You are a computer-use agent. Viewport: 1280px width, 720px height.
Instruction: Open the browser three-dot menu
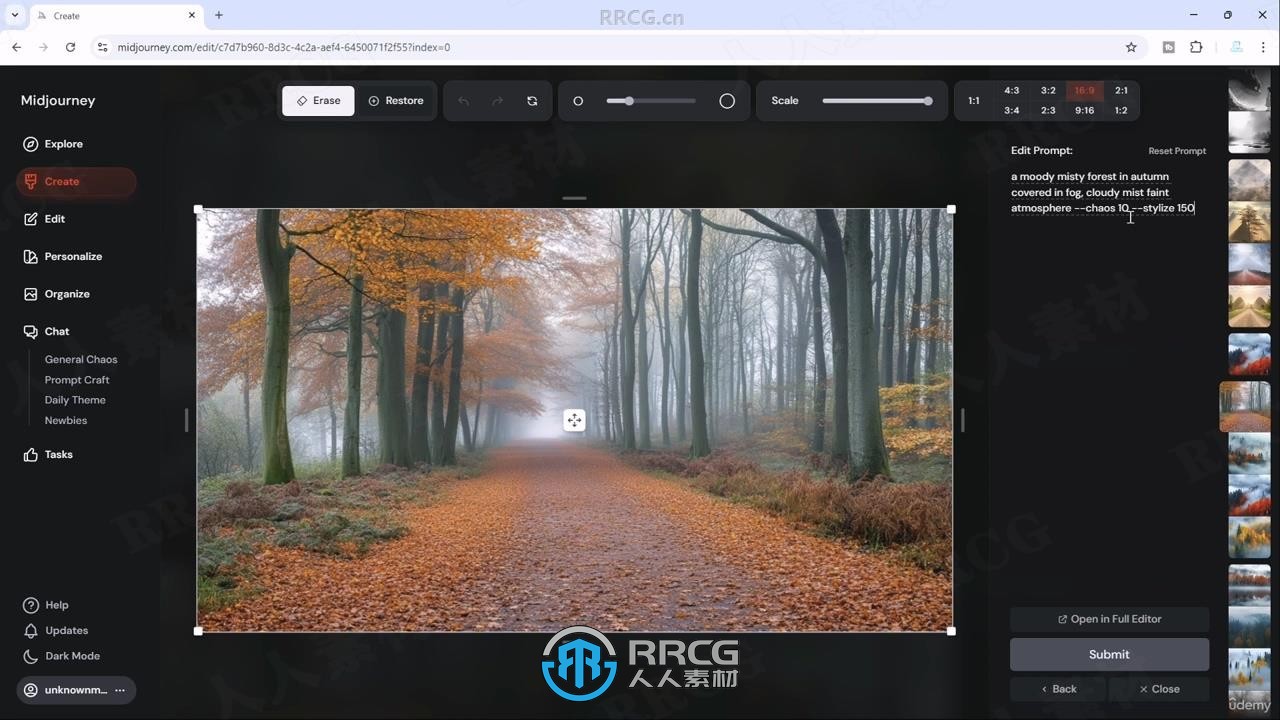1264,47
